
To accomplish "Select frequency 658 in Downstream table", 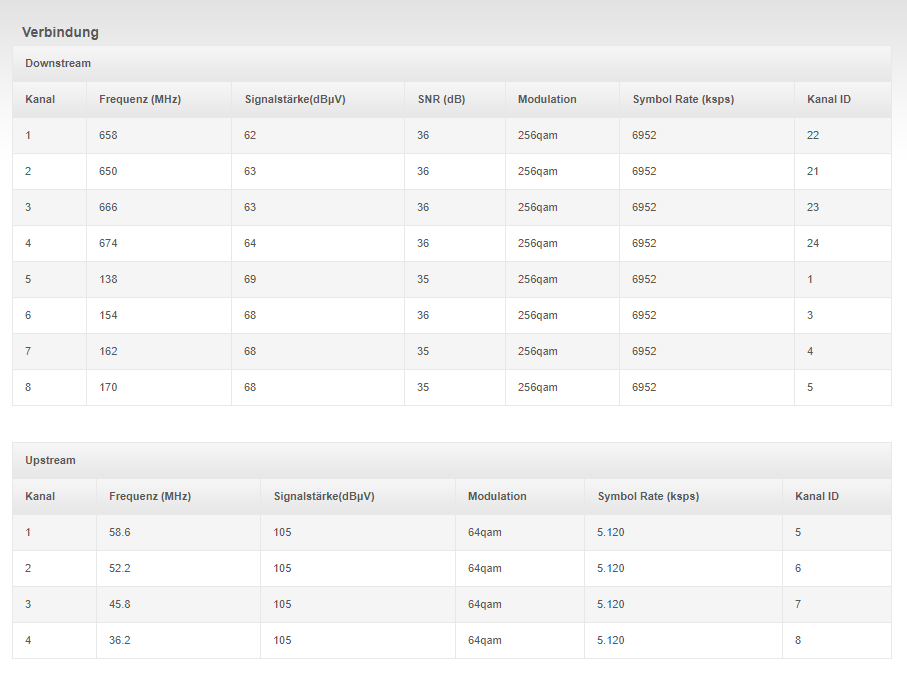I will pyautogui.click(x=108, y=135).
